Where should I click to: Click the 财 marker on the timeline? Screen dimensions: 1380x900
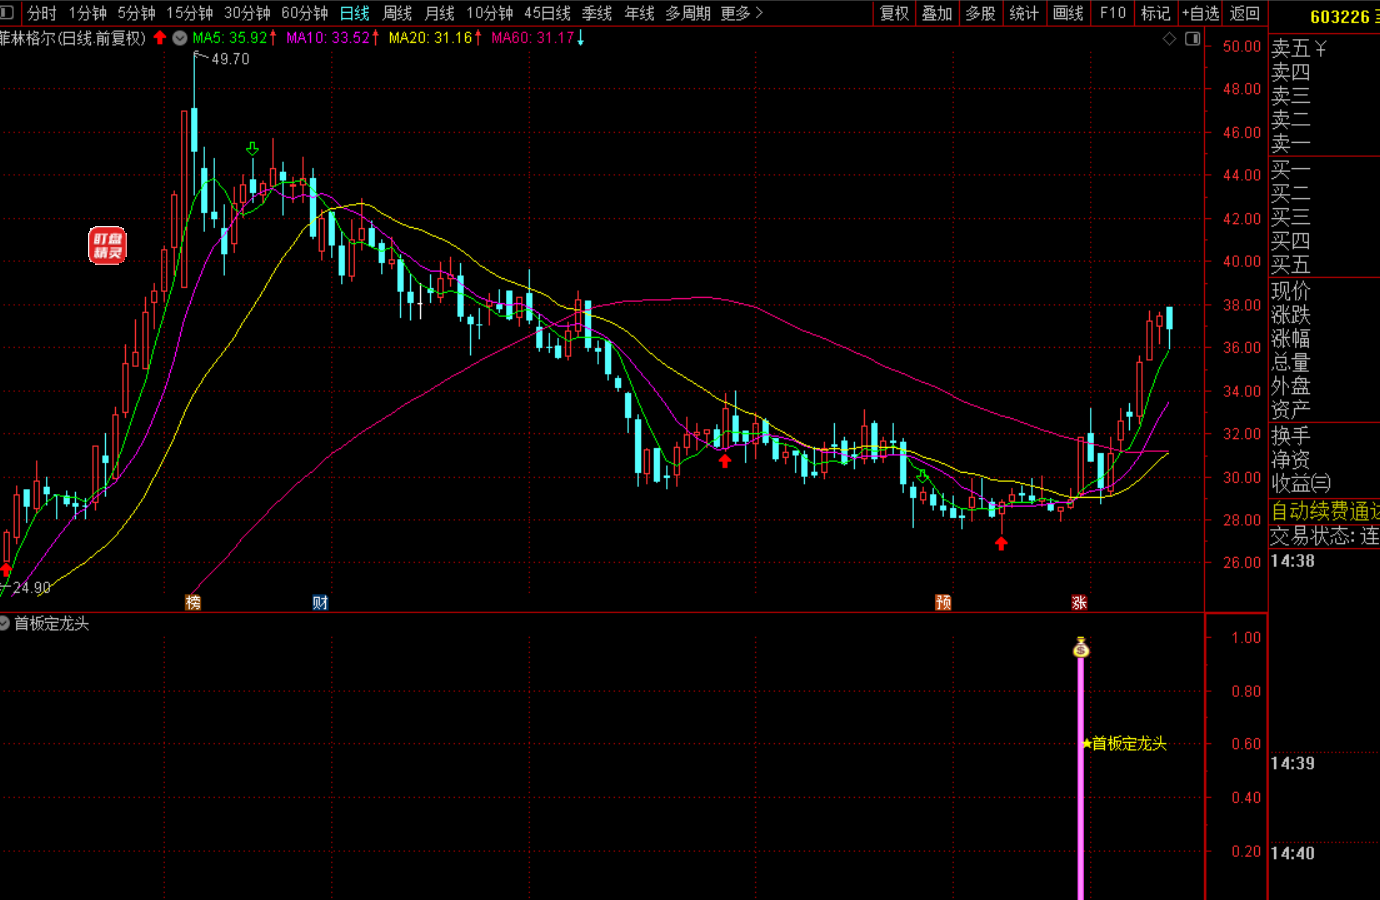point(320,602)
